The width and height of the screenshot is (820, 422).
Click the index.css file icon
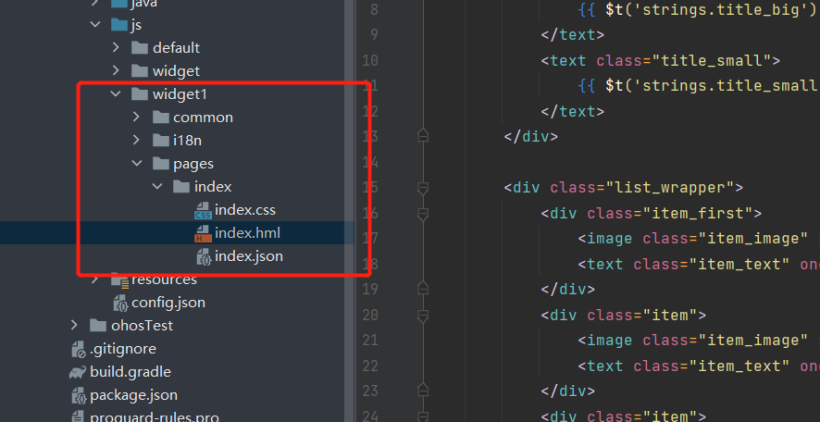tap(203, 210)
